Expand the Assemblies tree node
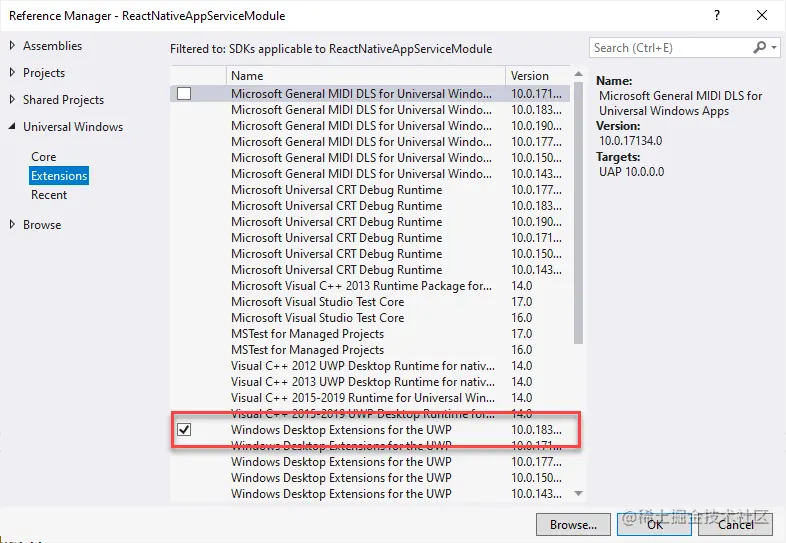This screenshot has width=786, height=543. coord(13,46)
